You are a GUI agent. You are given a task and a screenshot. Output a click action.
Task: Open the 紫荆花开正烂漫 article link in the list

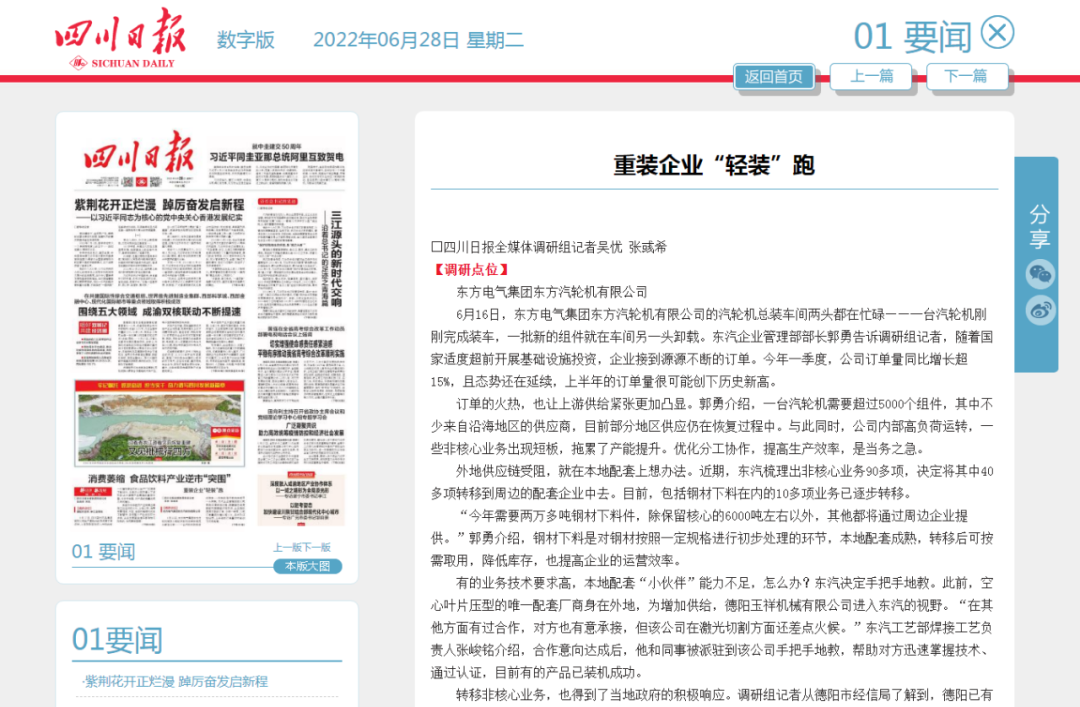pyautogui.click(x=175, y=681)
